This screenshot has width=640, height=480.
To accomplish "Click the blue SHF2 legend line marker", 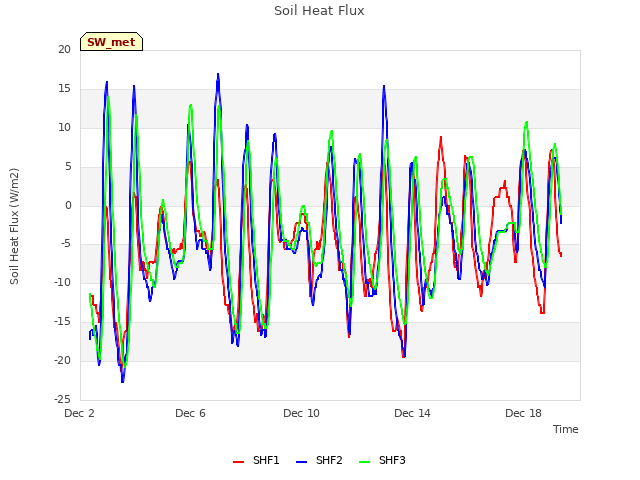I will [x=301, y=462].
